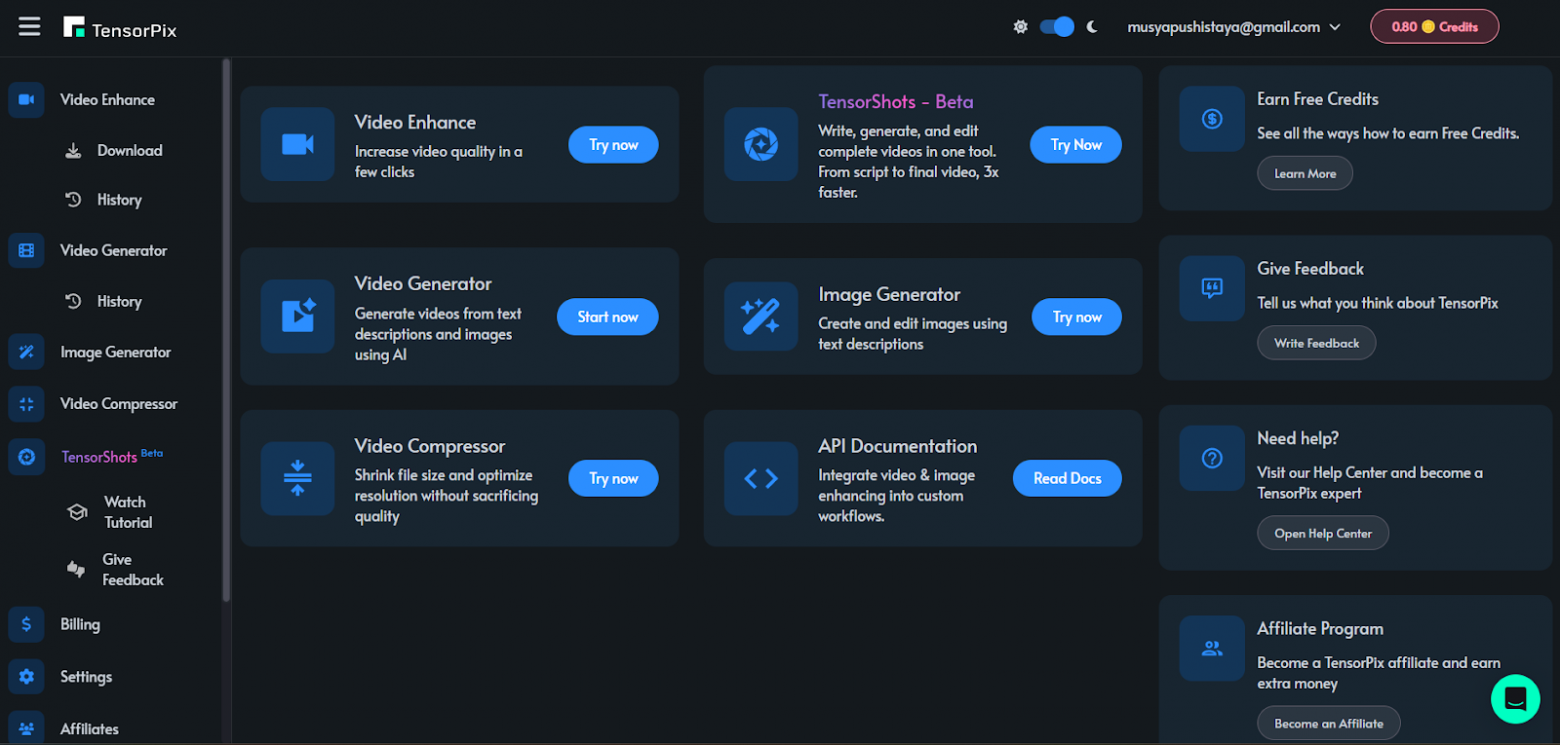
Task: Open the hamburger menu icon
Action: click(30, 27)
